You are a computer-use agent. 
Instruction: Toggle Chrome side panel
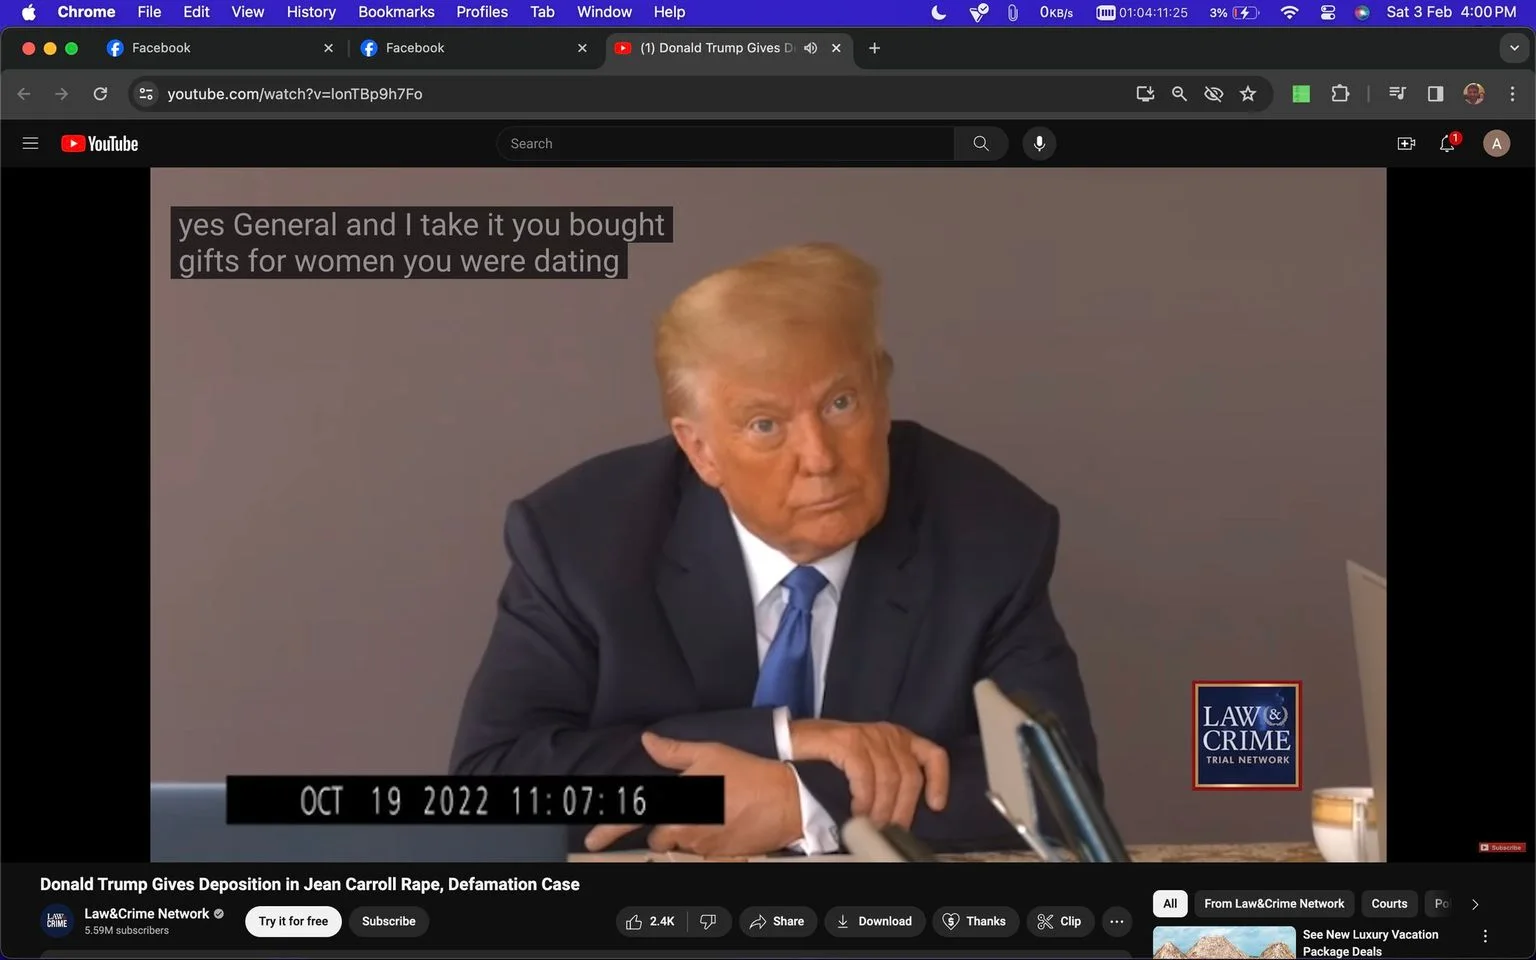click(1435, 94)
